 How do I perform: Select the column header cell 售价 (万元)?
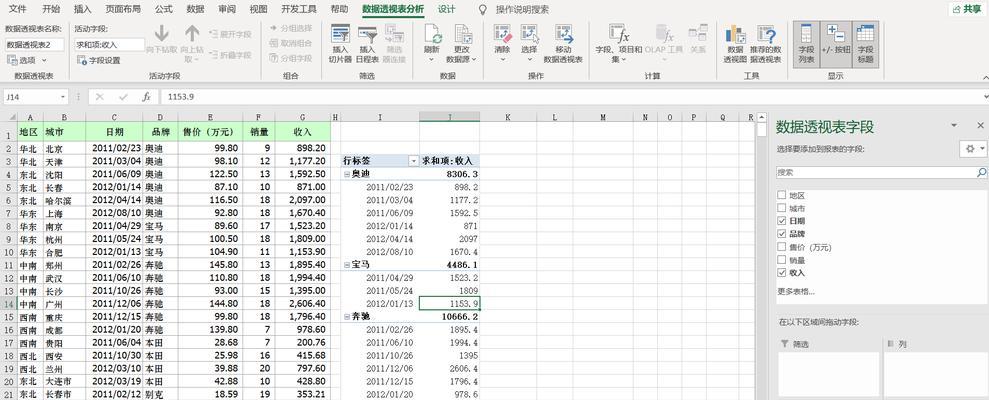(210, 132)
